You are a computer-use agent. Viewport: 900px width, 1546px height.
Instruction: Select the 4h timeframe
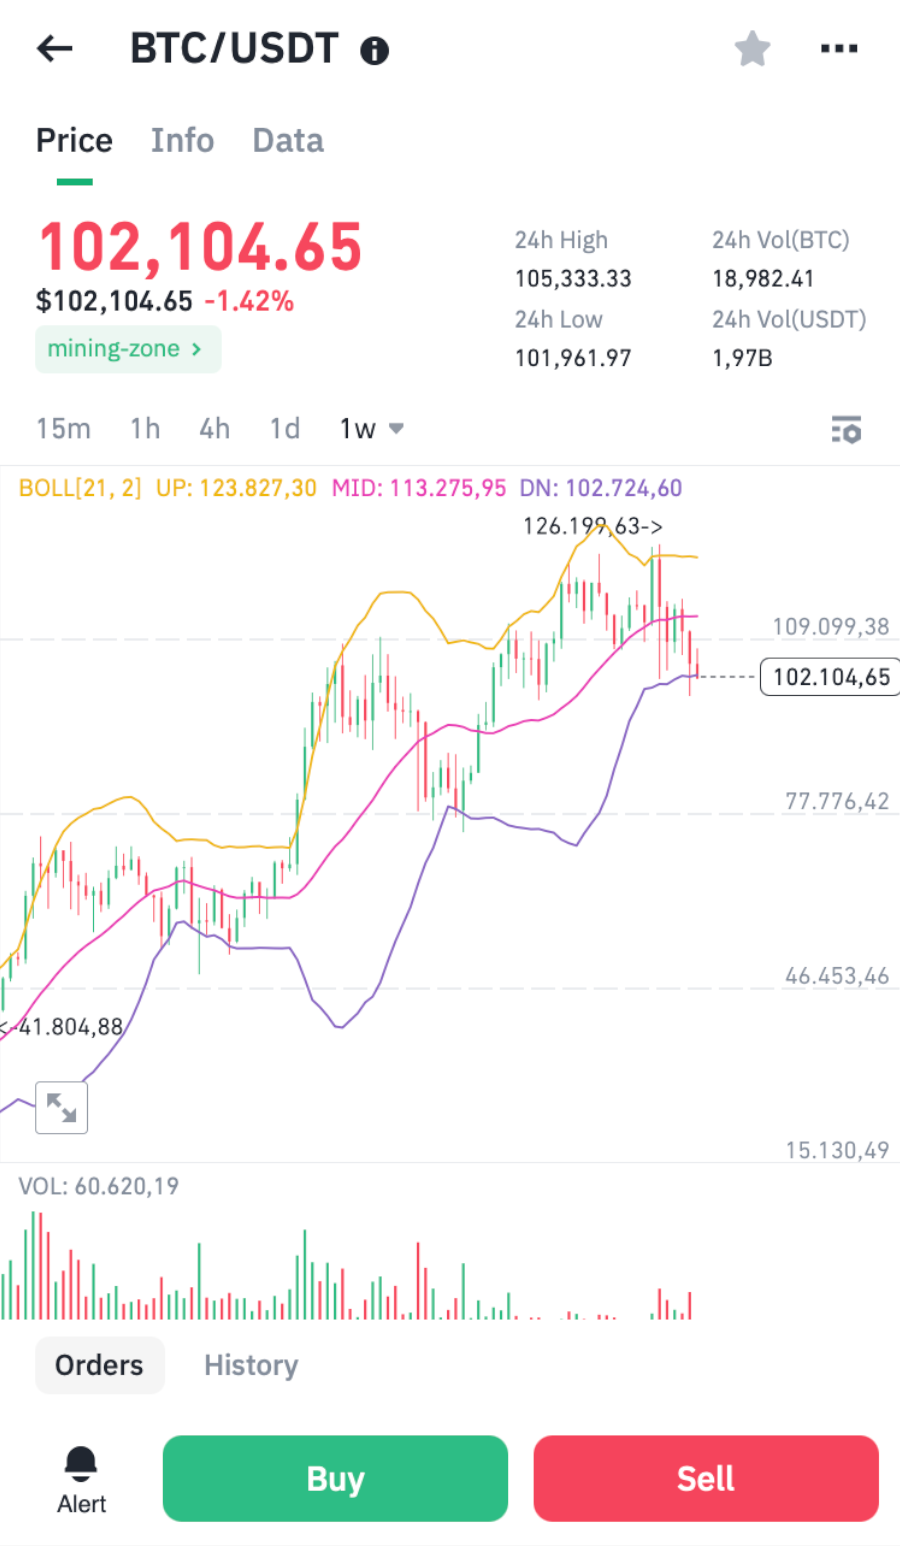tap(214, 429)
